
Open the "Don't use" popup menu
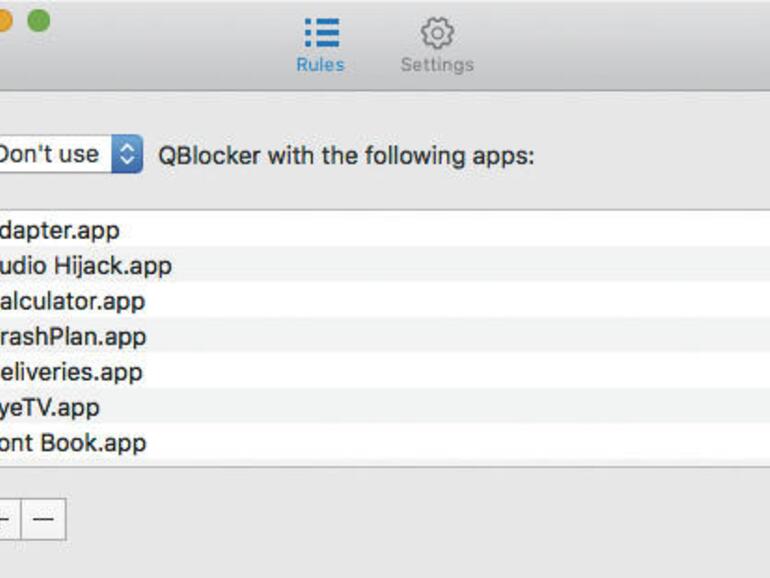(71, 154)
